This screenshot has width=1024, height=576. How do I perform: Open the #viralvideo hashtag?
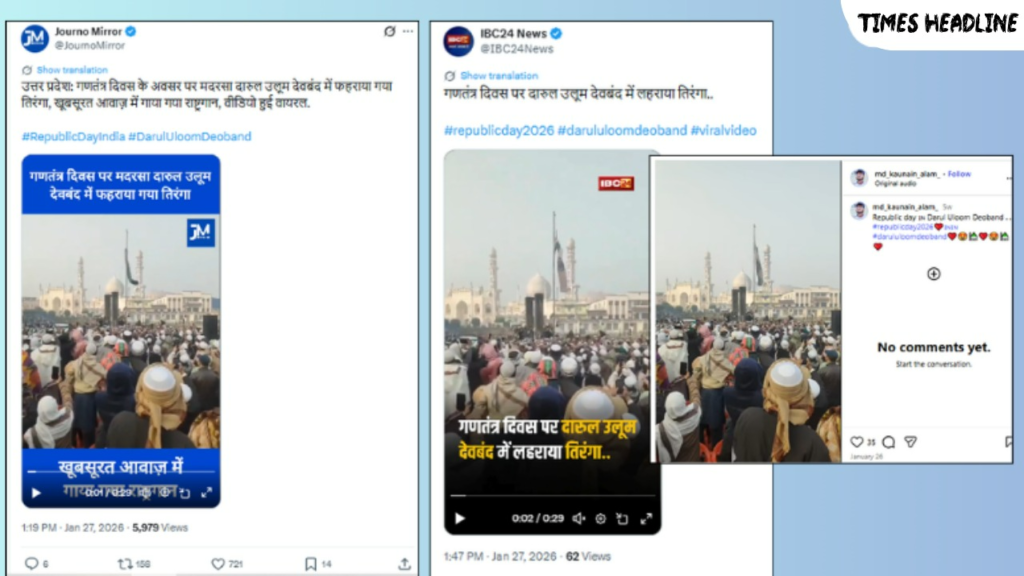point(724,131)
